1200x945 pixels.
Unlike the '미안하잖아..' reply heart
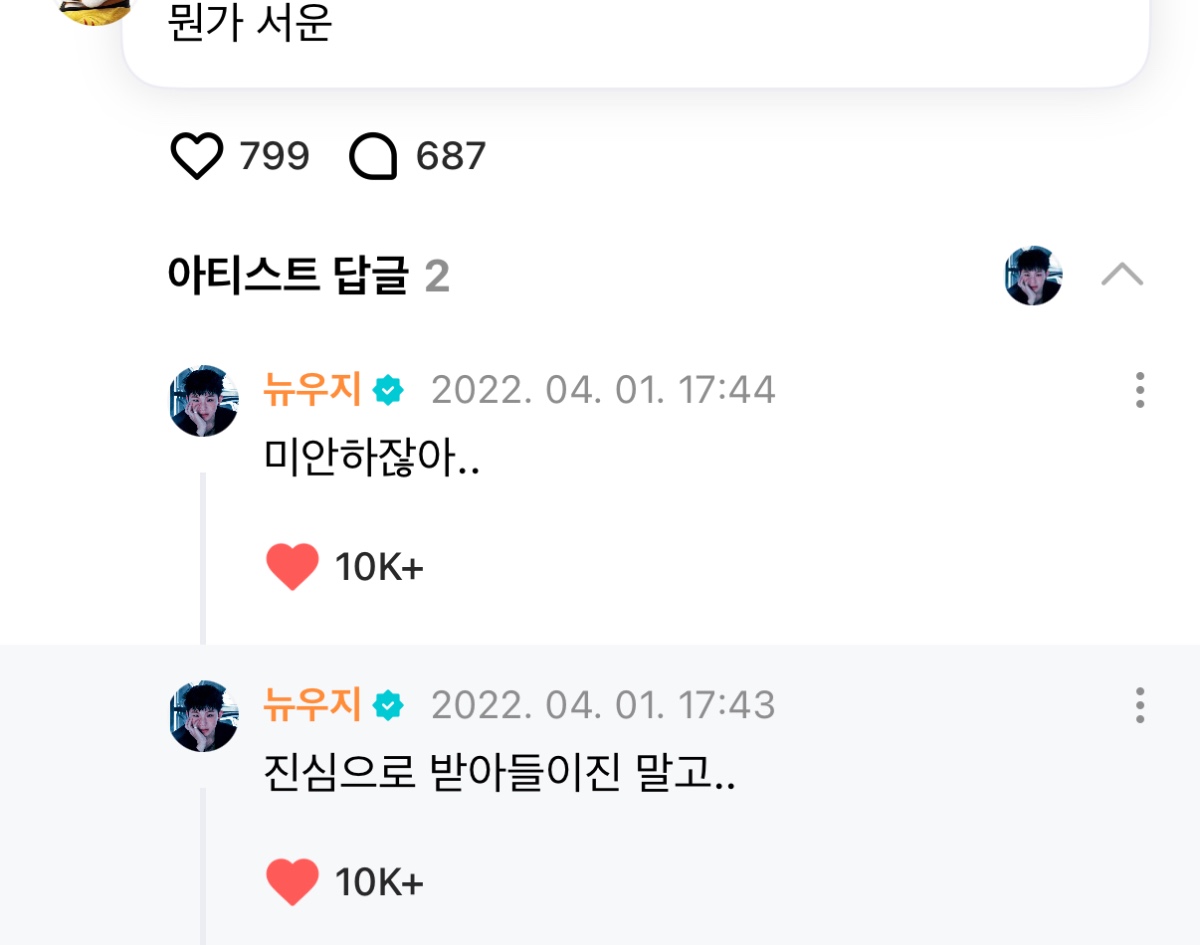292,567
